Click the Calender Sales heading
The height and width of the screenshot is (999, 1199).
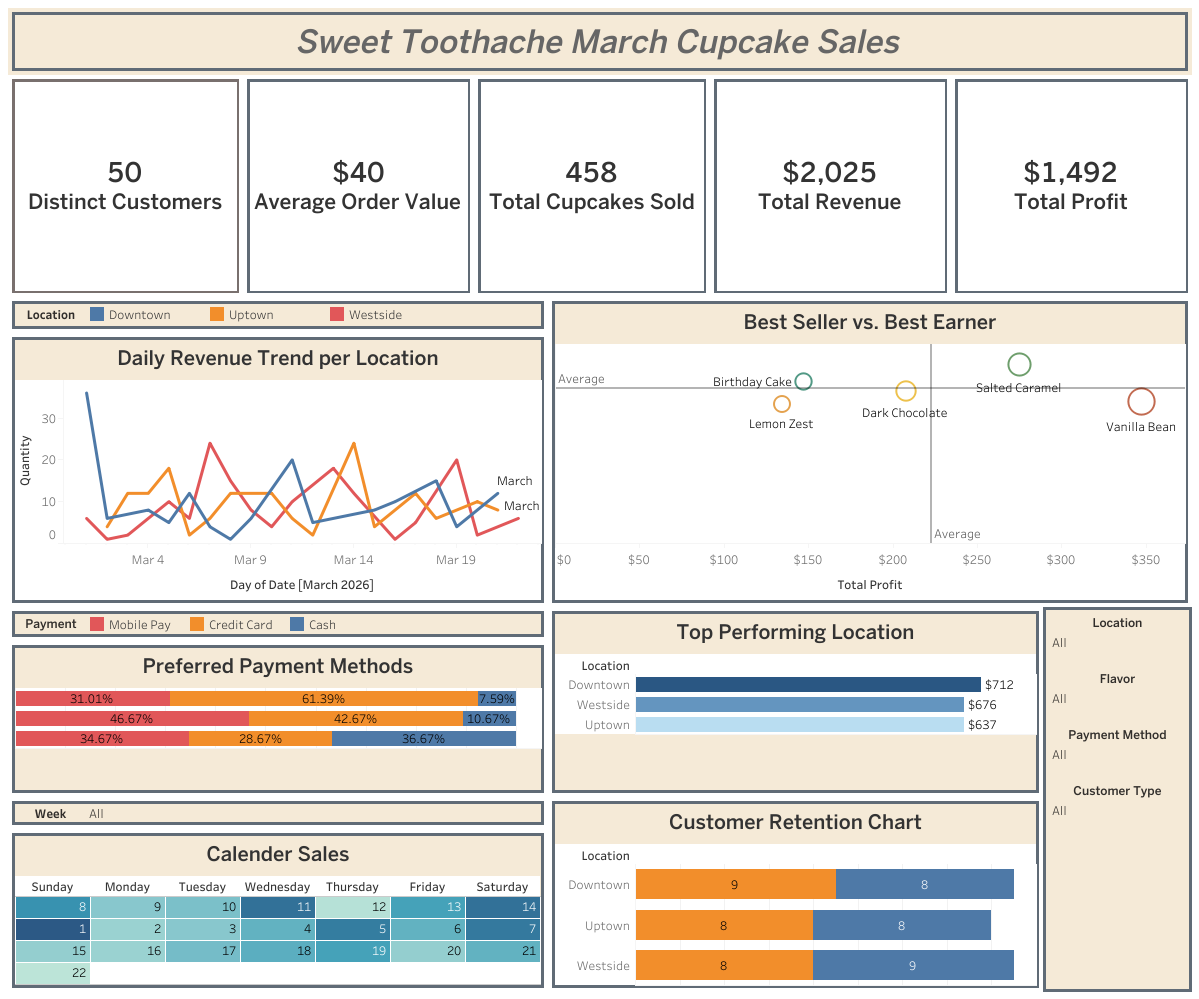pos(278,854)
